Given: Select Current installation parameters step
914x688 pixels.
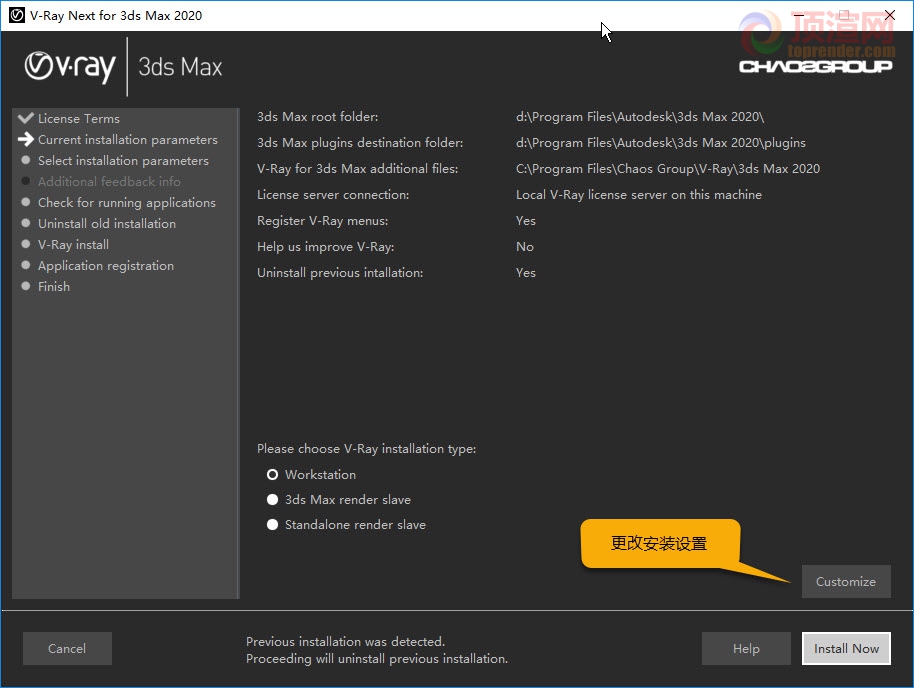Looking at the screenshot, I should tap(128, 140).
